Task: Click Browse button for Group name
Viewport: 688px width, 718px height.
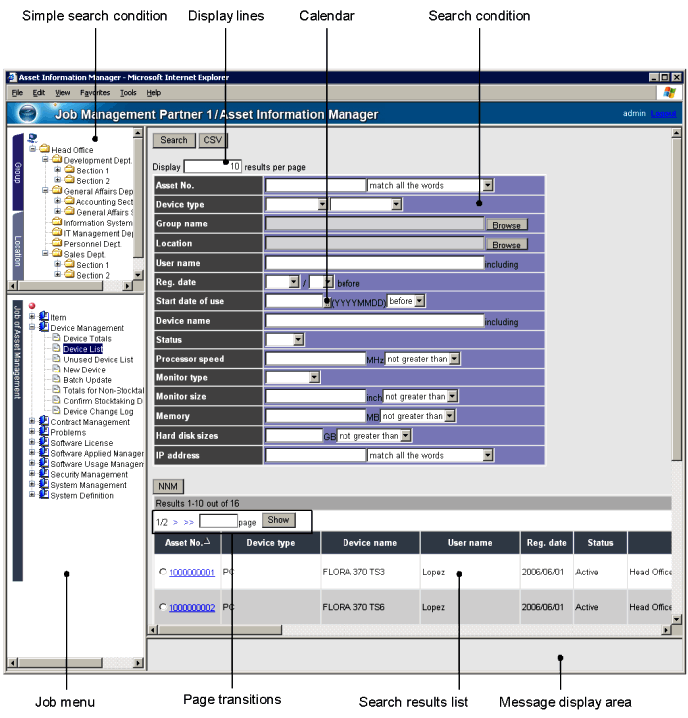Action: coord(506,225)
